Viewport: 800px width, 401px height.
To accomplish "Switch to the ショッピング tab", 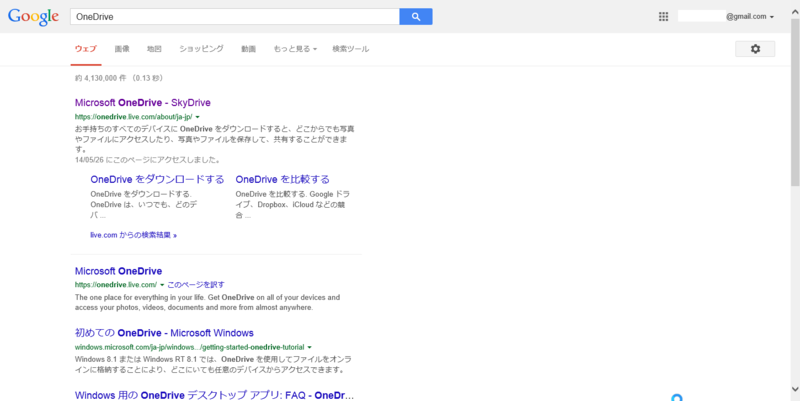I will coord(201,49).
